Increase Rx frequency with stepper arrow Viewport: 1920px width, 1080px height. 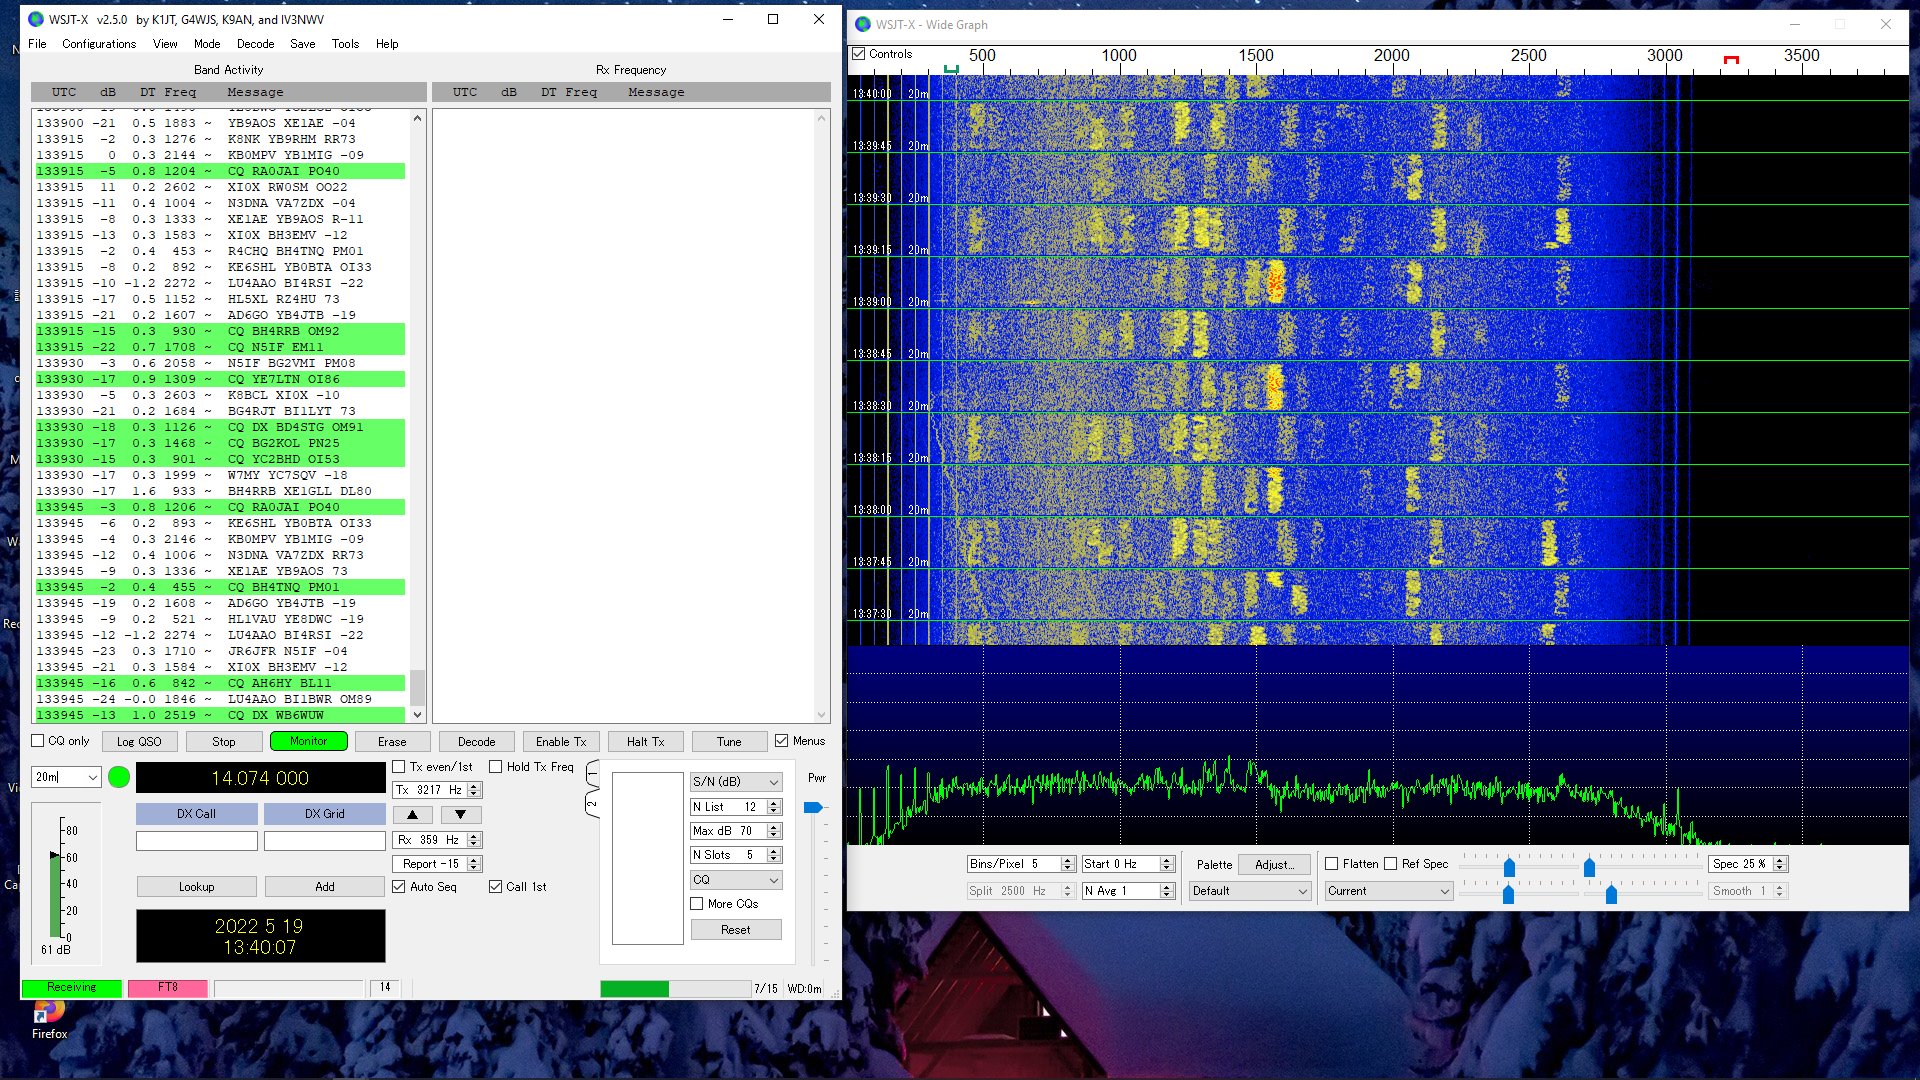[475, 836]
